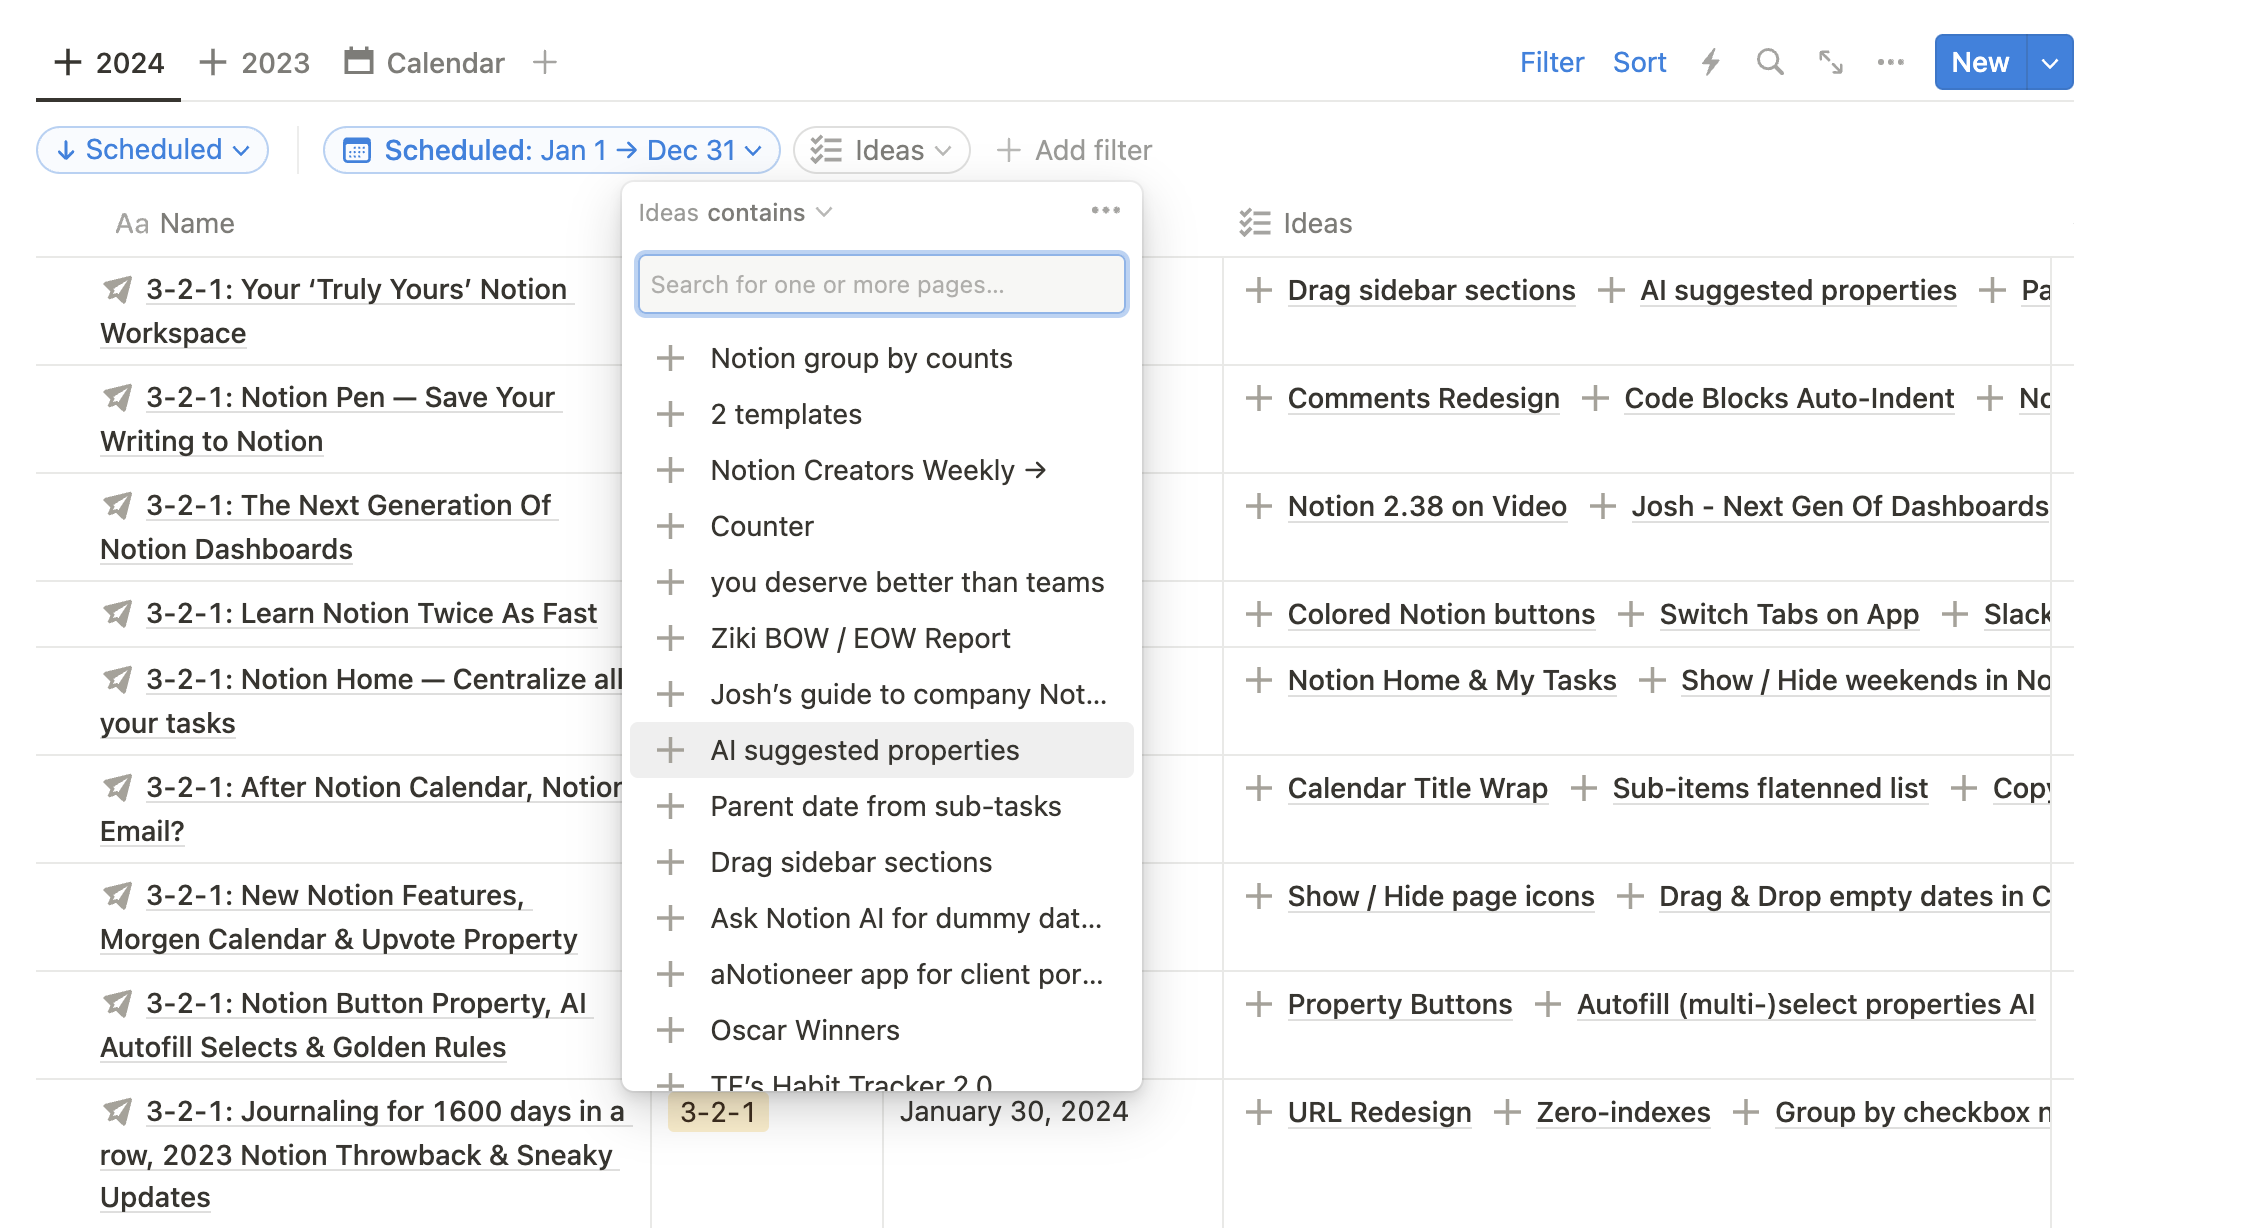This screenshot has width=2266, height=1228.
Task: Click the Sort link
Action: [x=1639, y=62]
